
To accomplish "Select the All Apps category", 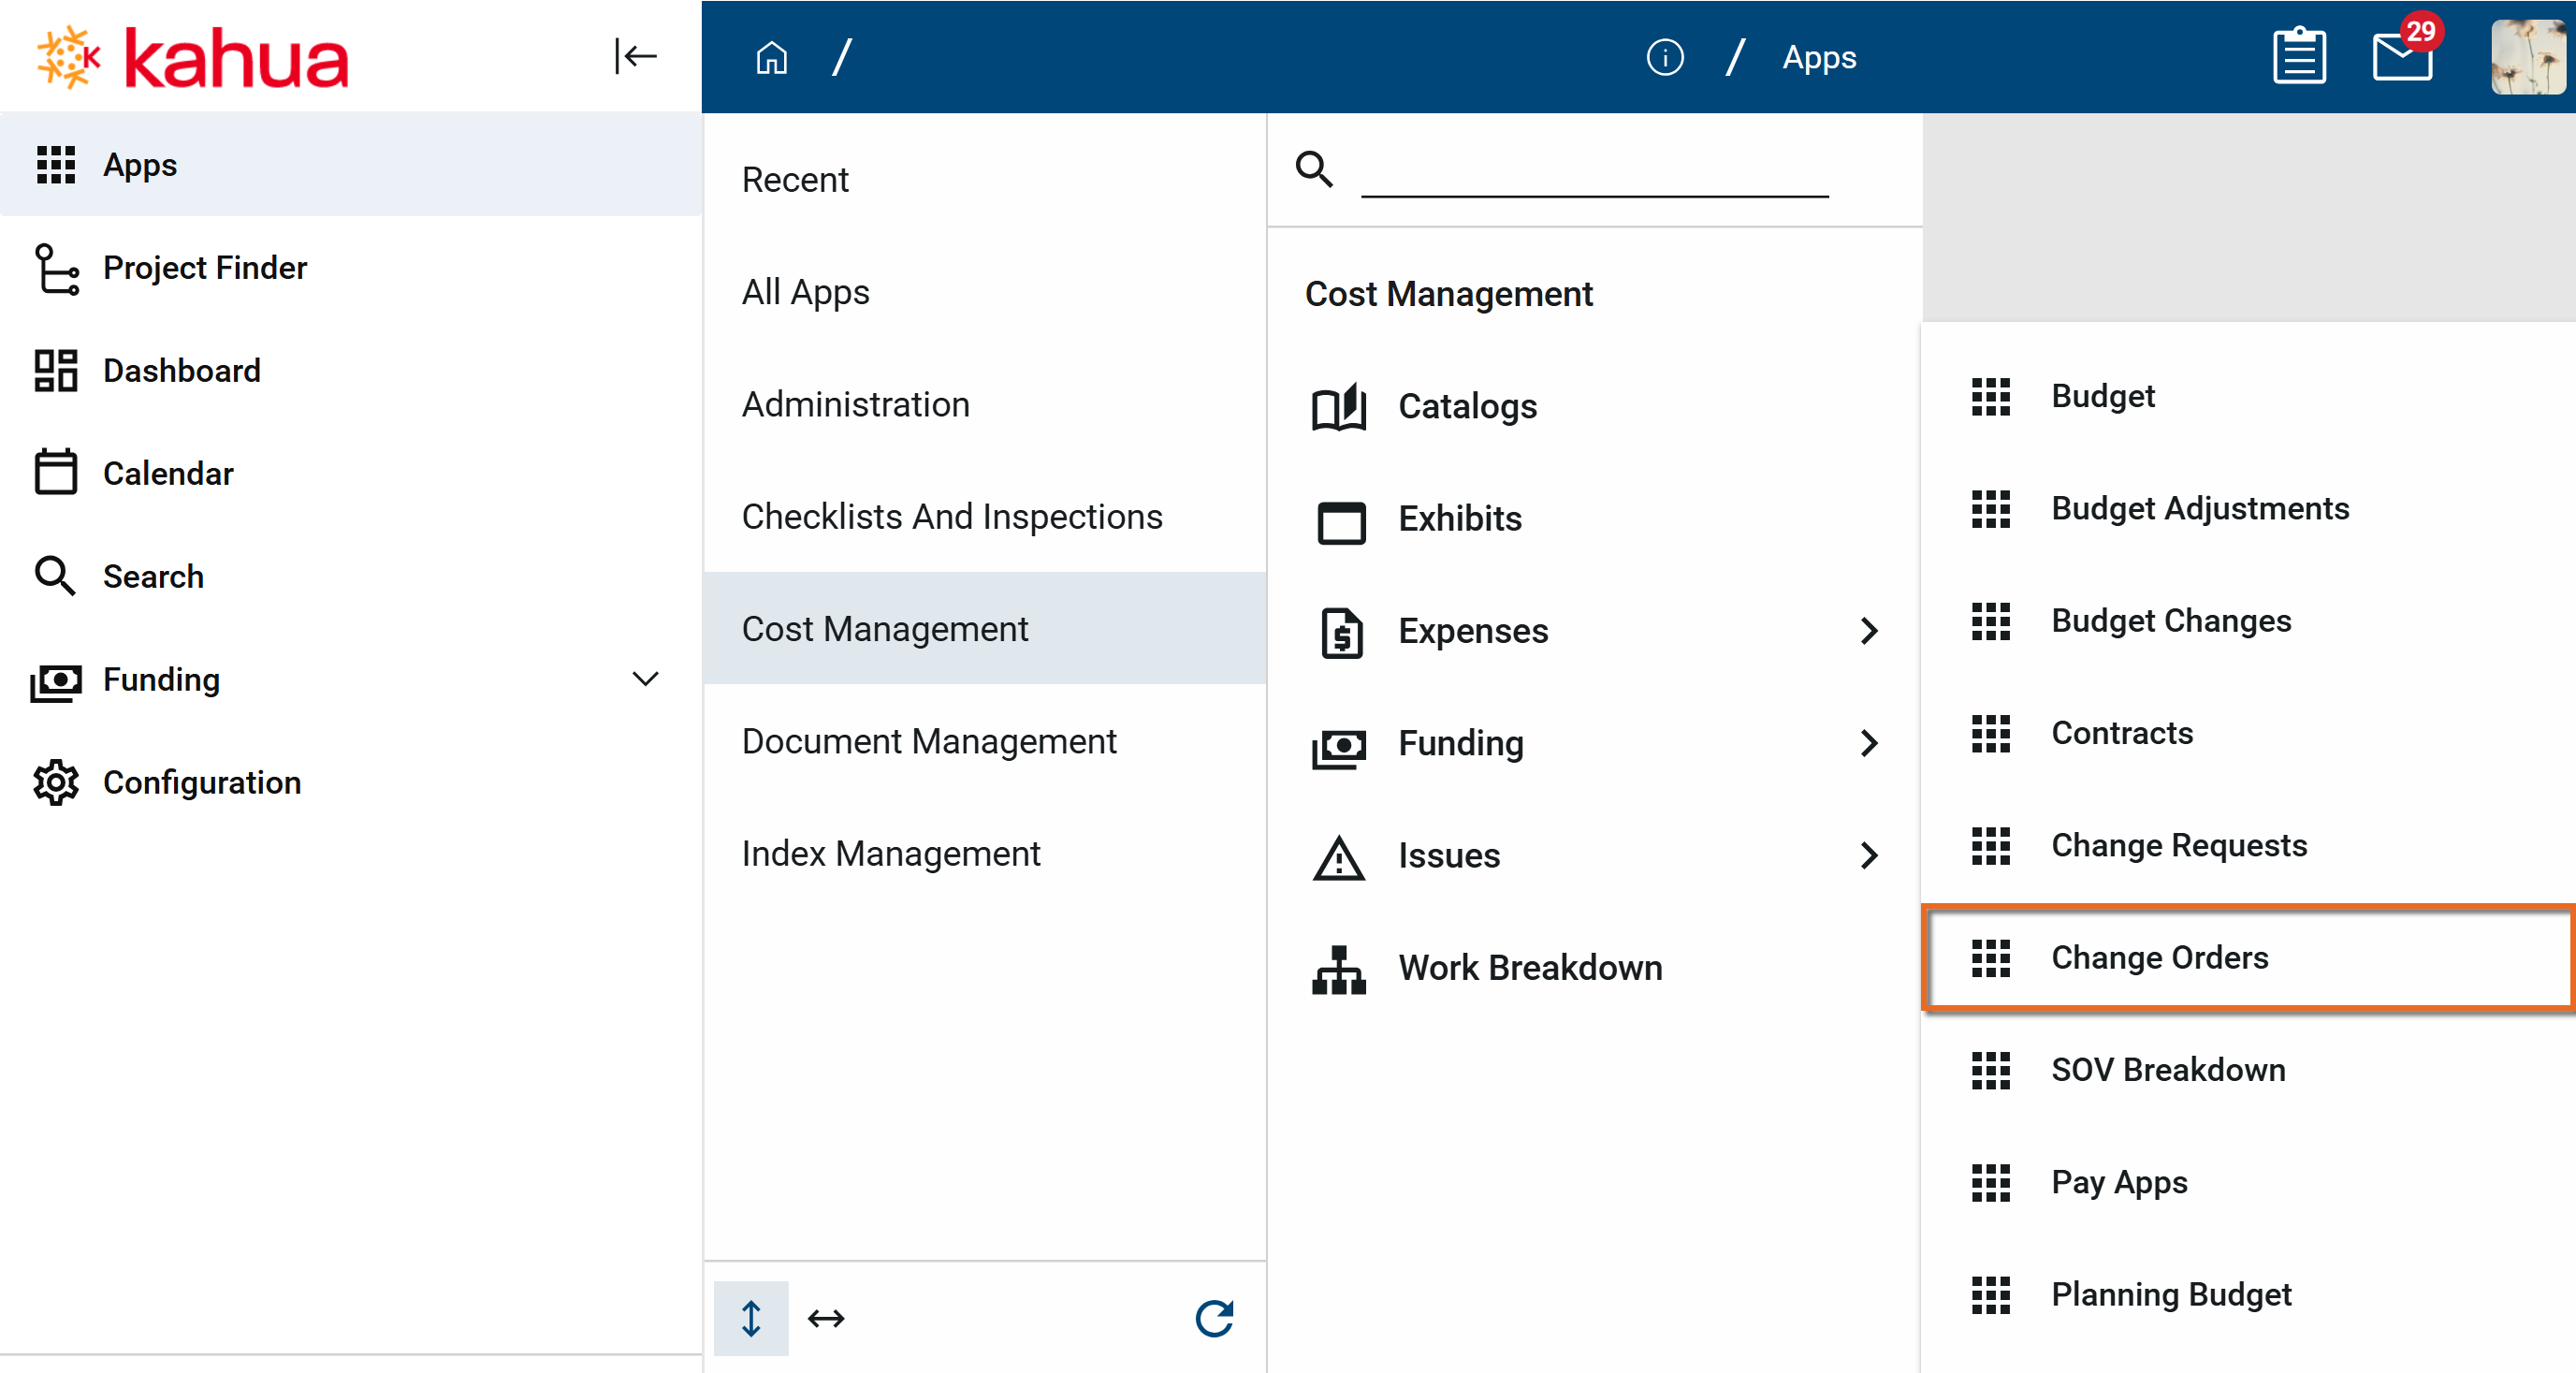I will (805, 292).
